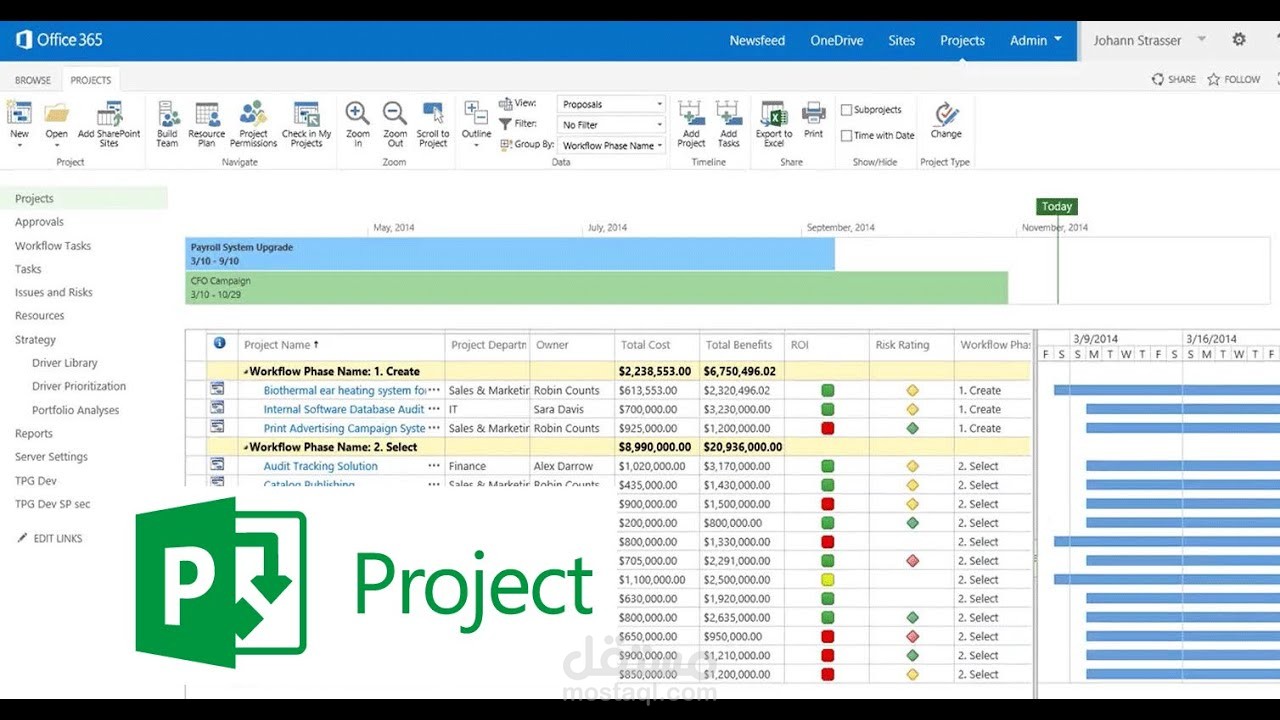Screen dimensions: 1280x720
Task: Open Sites from the header navigation
Action: 902,41
